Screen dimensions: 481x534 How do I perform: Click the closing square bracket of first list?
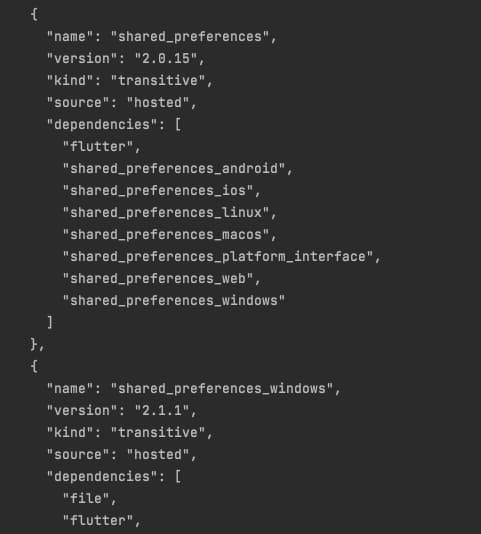50,322
